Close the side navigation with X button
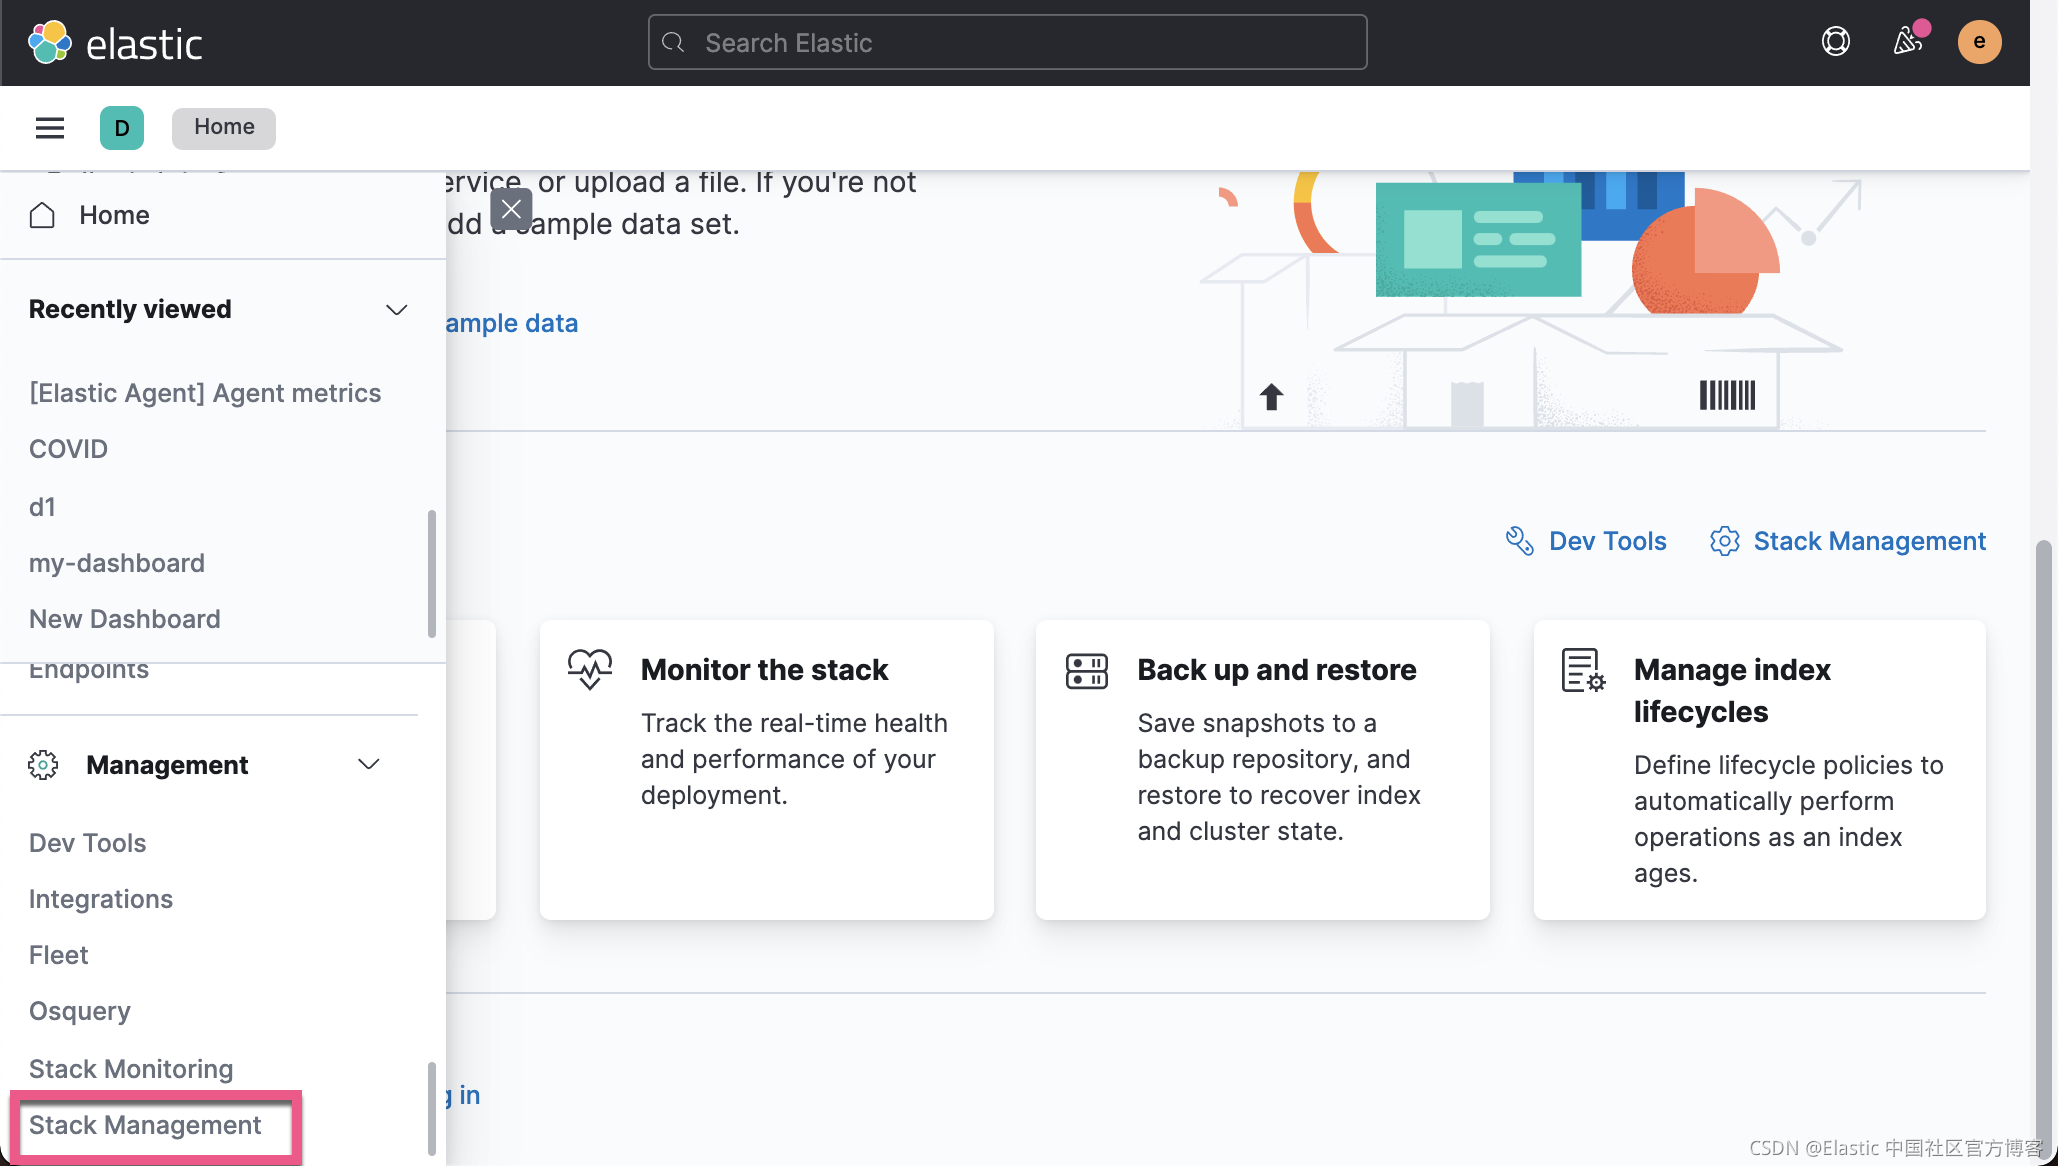The width and height of the screenshot is (2058, 1166). click(511, 209)
